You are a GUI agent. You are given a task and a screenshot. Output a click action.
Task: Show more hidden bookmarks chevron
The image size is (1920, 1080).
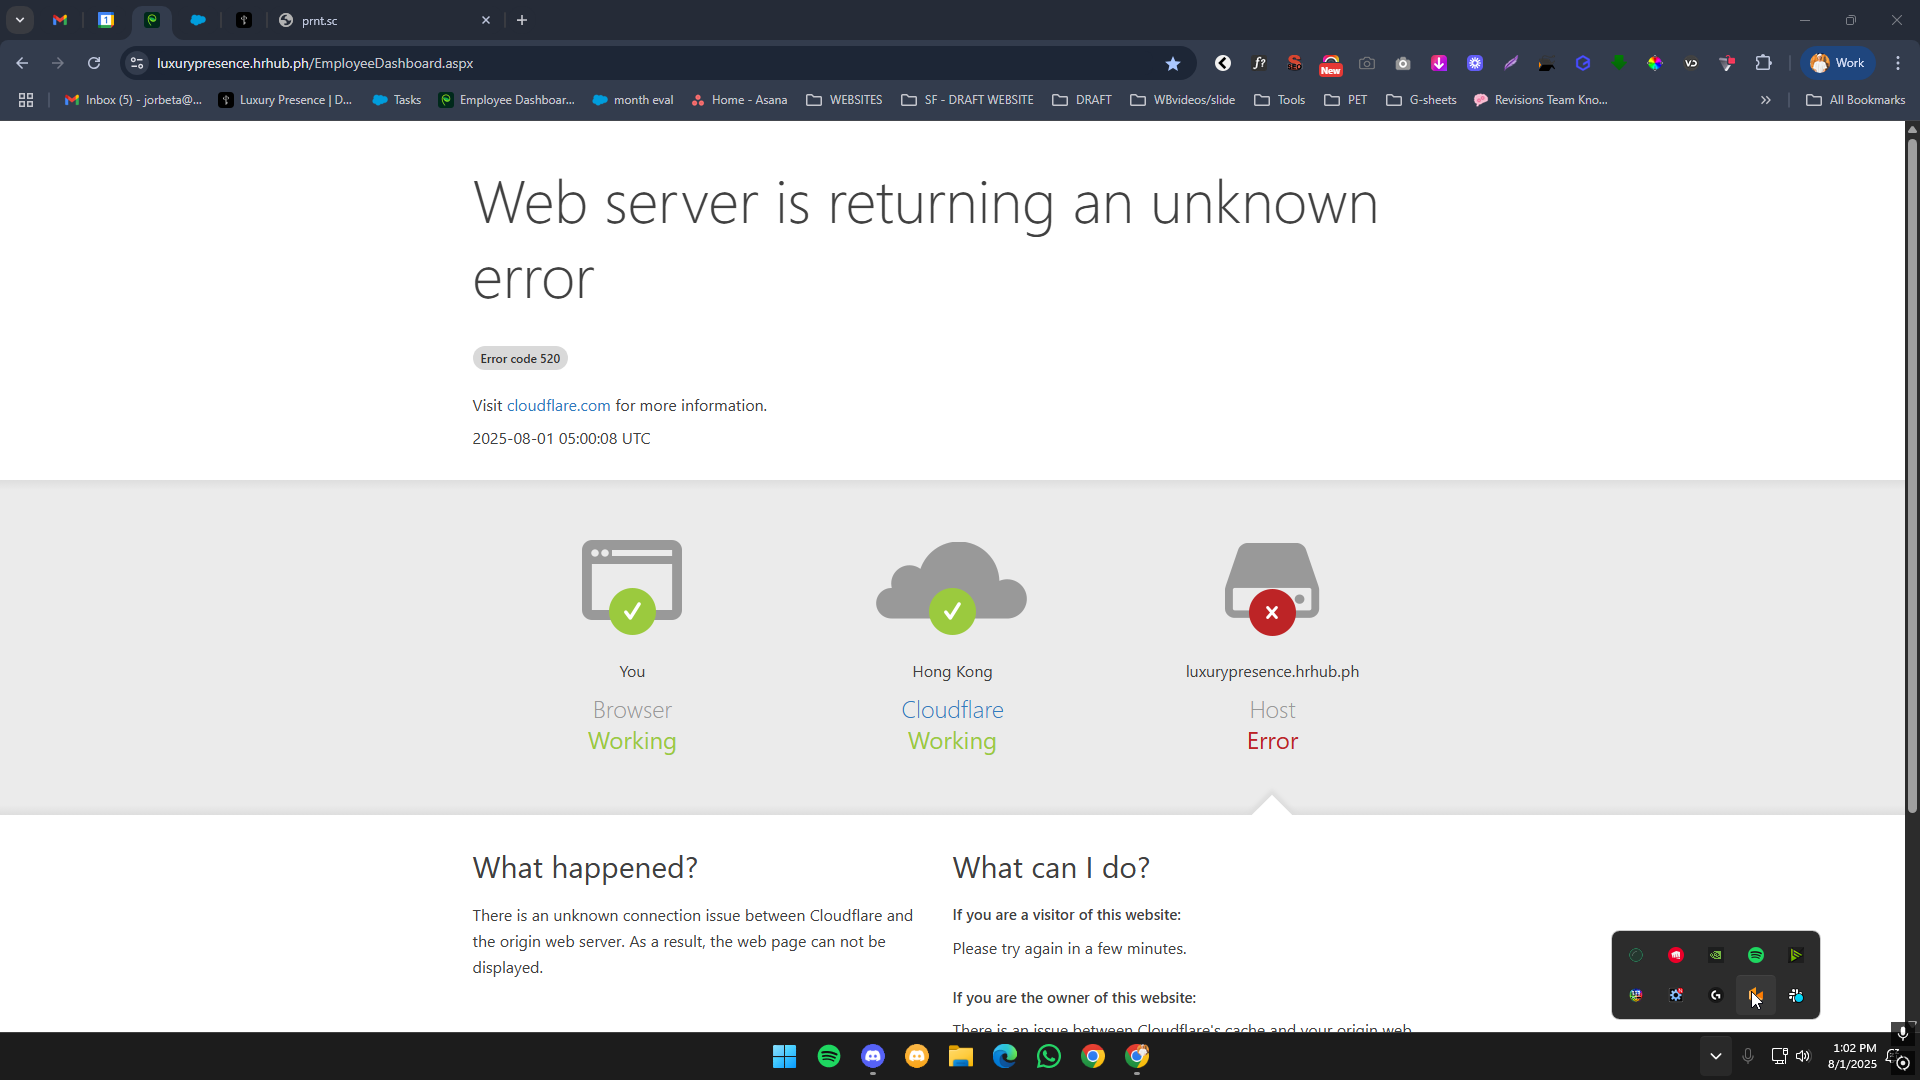(1766, 100)
